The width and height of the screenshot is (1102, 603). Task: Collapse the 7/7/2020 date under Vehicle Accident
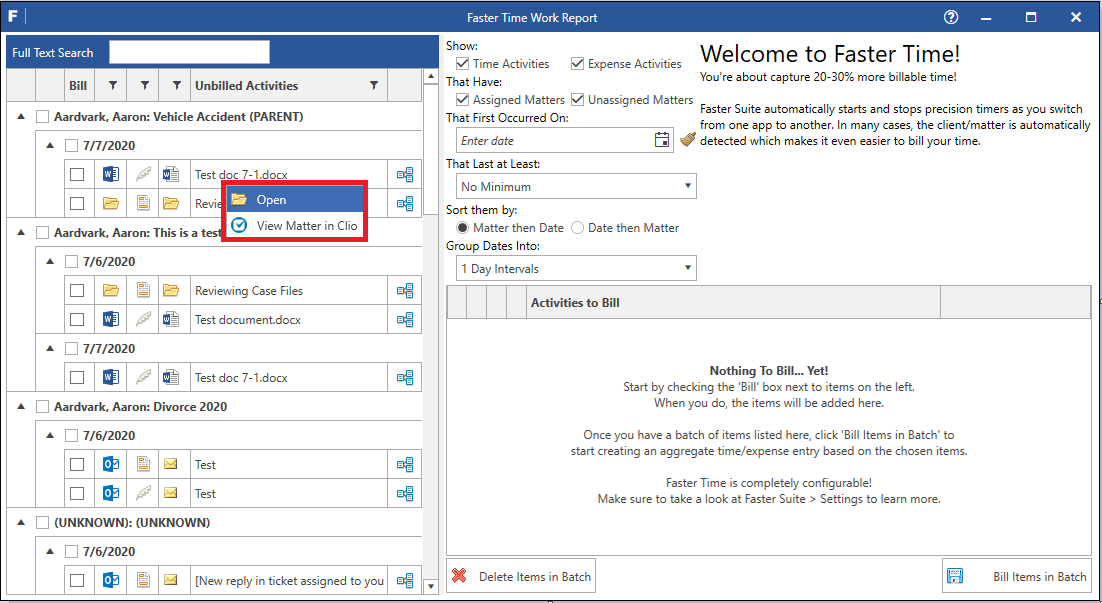[50, 145]
